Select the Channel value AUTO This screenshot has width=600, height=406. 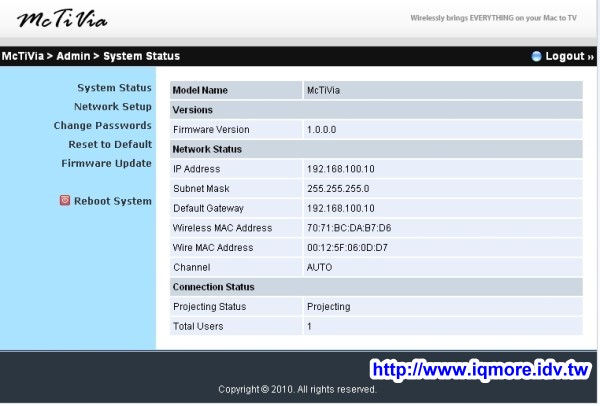point(319,267)
